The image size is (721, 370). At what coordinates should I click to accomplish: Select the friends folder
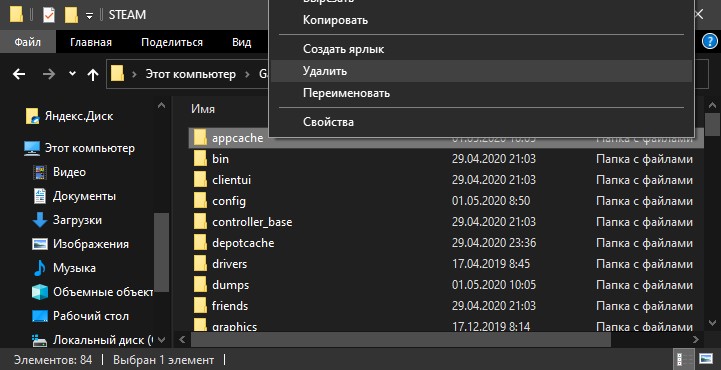click(x=230, y=306)
